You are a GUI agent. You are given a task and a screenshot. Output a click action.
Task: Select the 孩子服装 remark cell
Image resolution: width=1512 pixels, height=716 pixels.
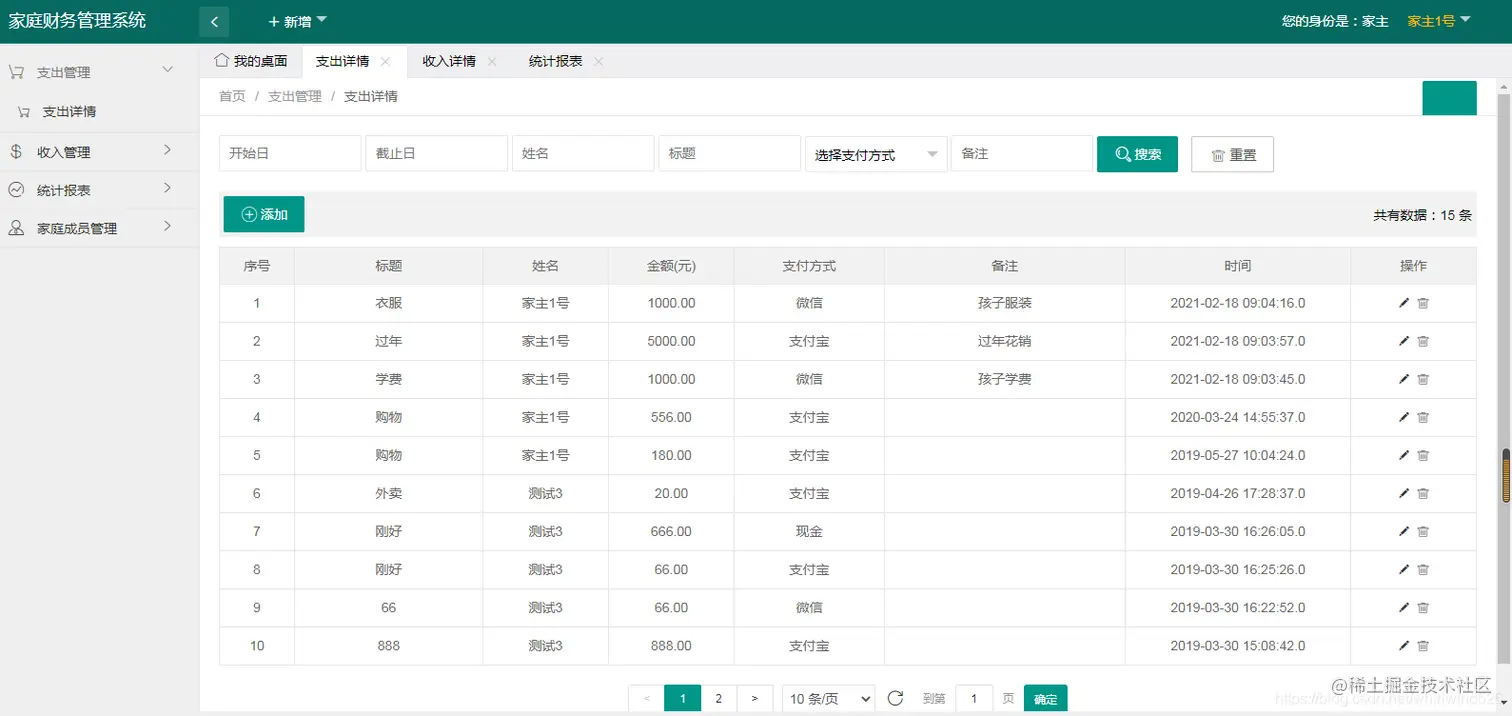click(x=1004, y=303)
